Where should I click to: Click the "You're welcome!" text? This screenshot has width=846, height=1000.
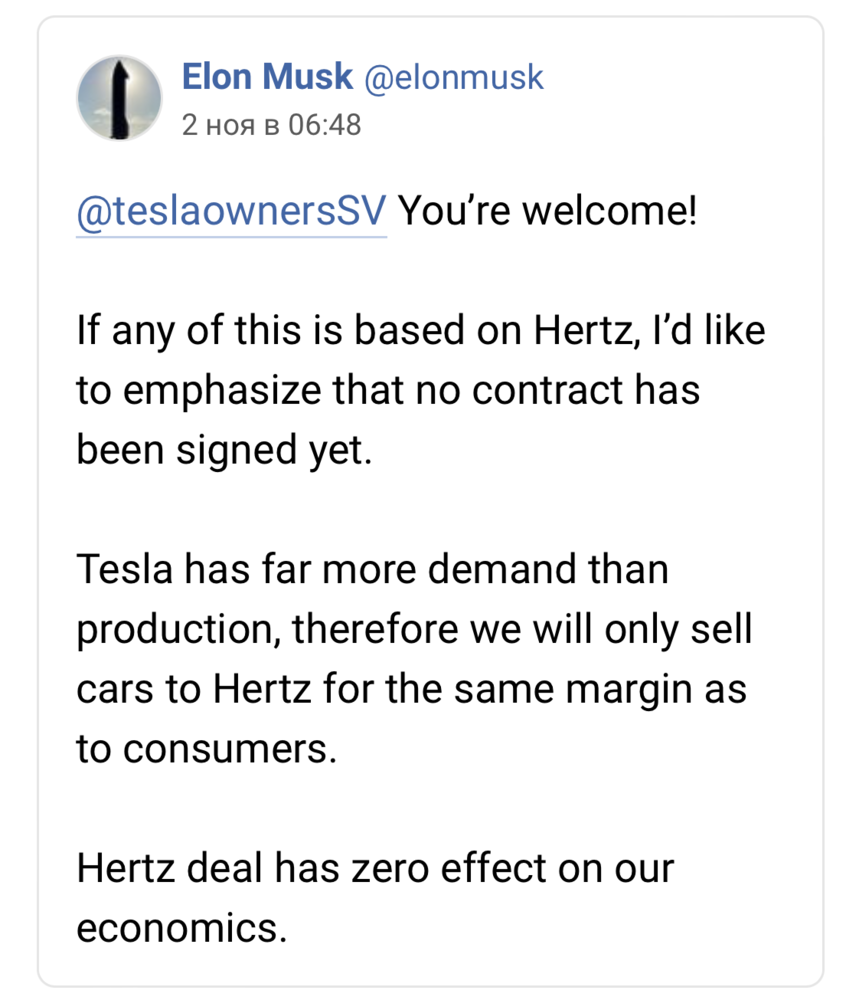click(547, 212)
